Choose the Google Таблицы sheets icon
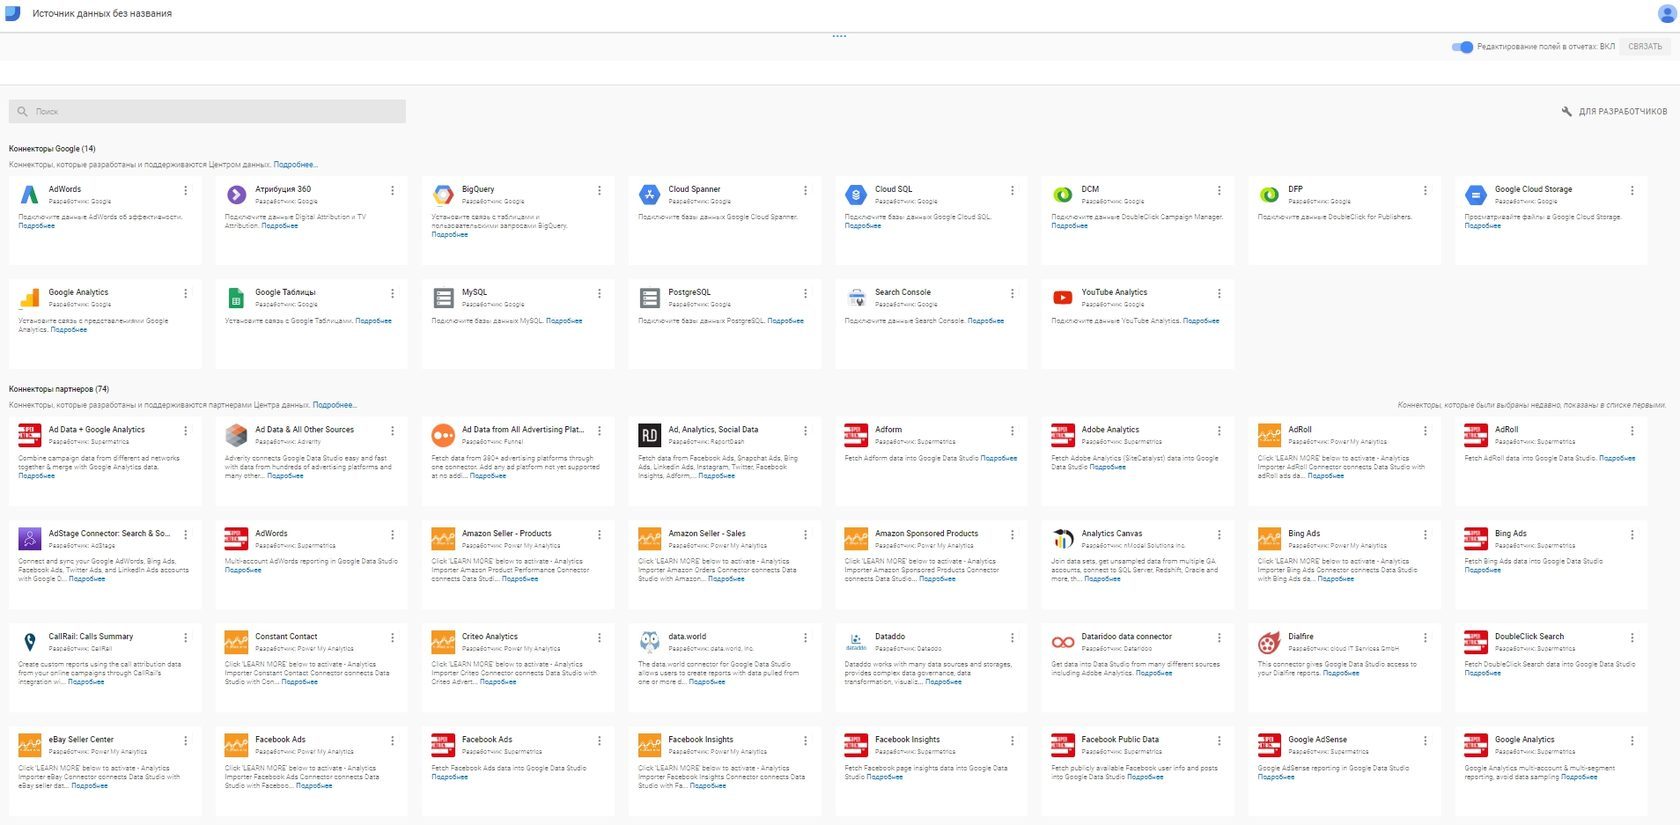1680x825 pixels. click(236, 298)
